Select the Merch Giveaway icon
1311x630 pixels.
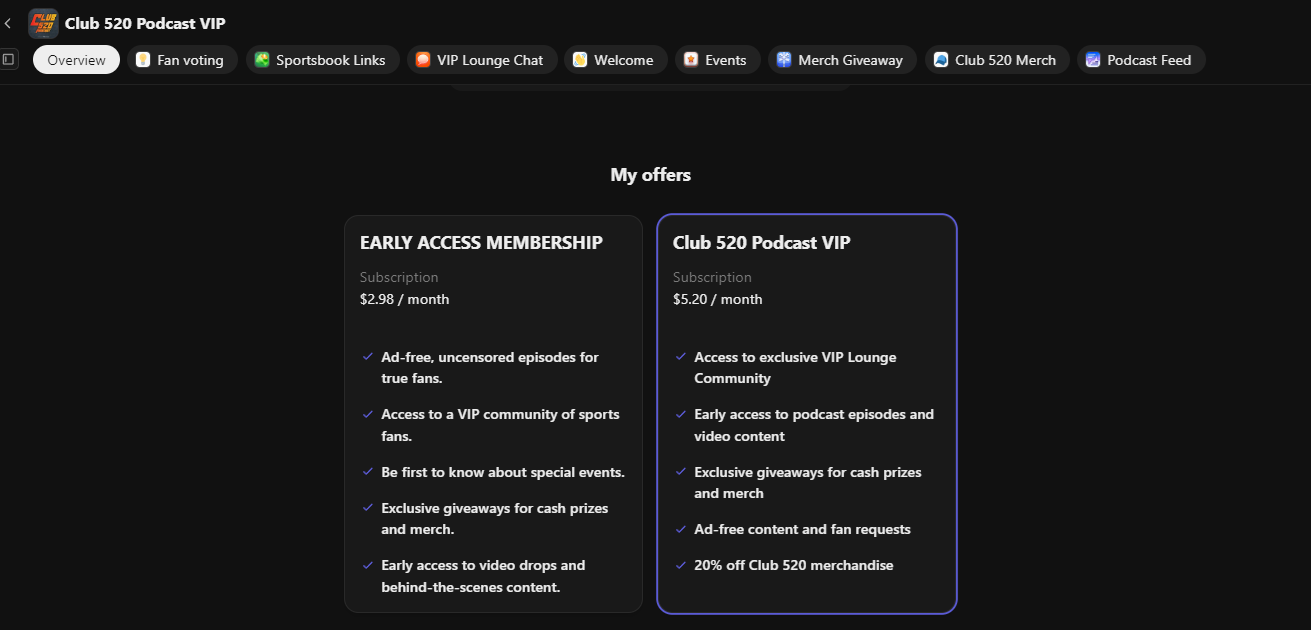[781, 60]
